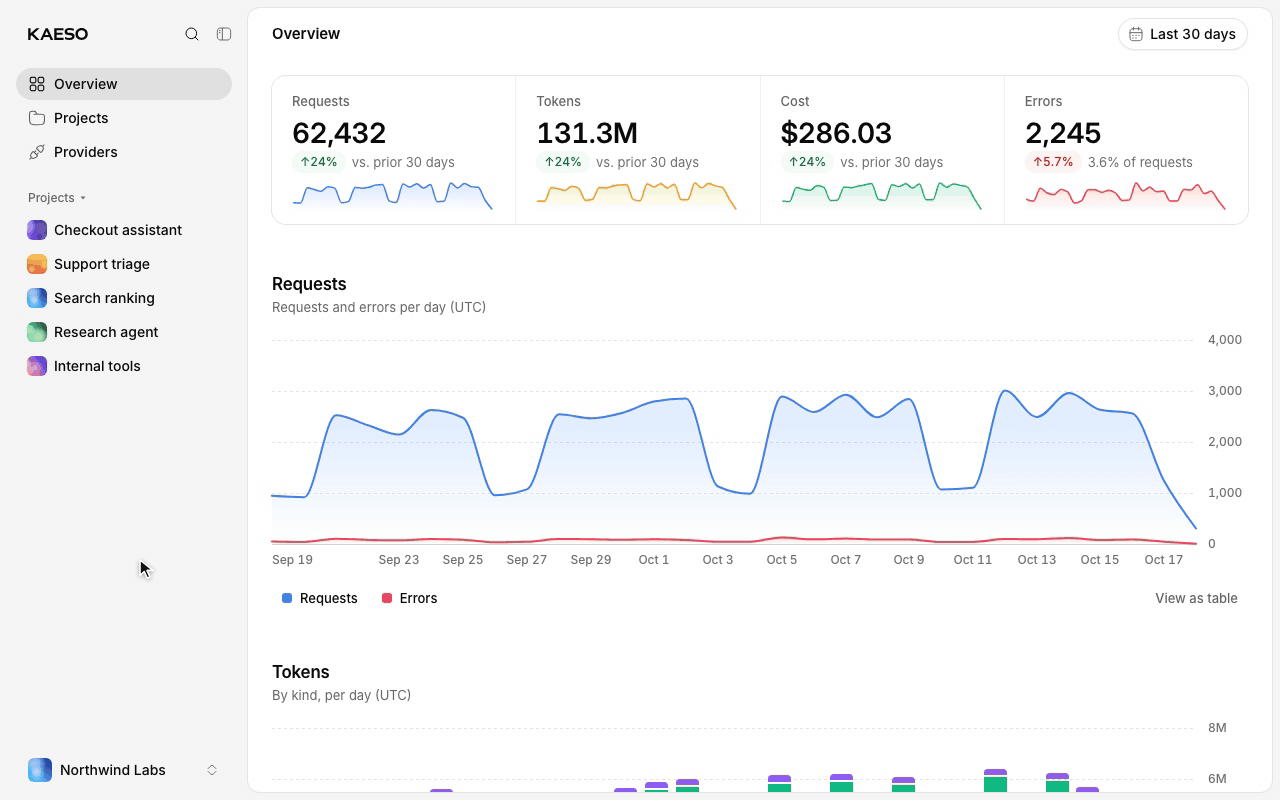1280x800 pixels.
Task: Click the Support triage project icon
Action: click(x=37, y=264)
